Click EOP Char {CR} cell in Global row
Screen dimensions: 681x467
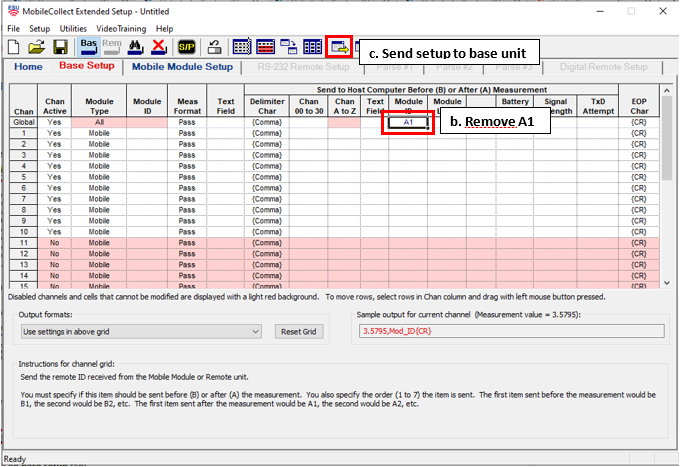[x=639, y=123]
